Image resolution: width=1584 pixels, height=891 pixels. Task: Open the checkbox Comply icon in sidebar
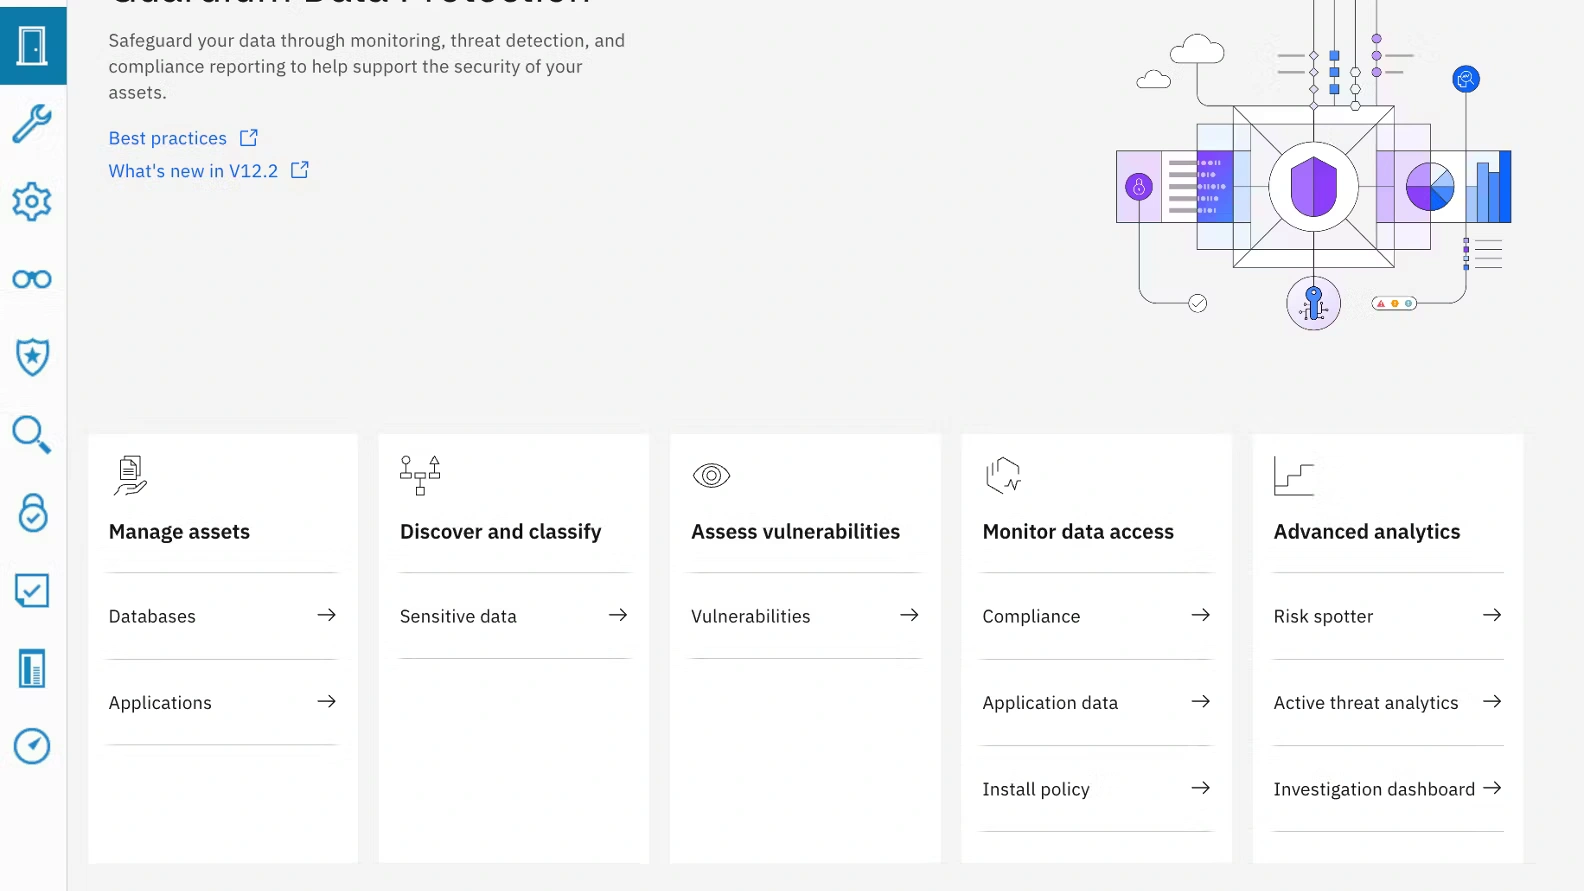[32, 591]
